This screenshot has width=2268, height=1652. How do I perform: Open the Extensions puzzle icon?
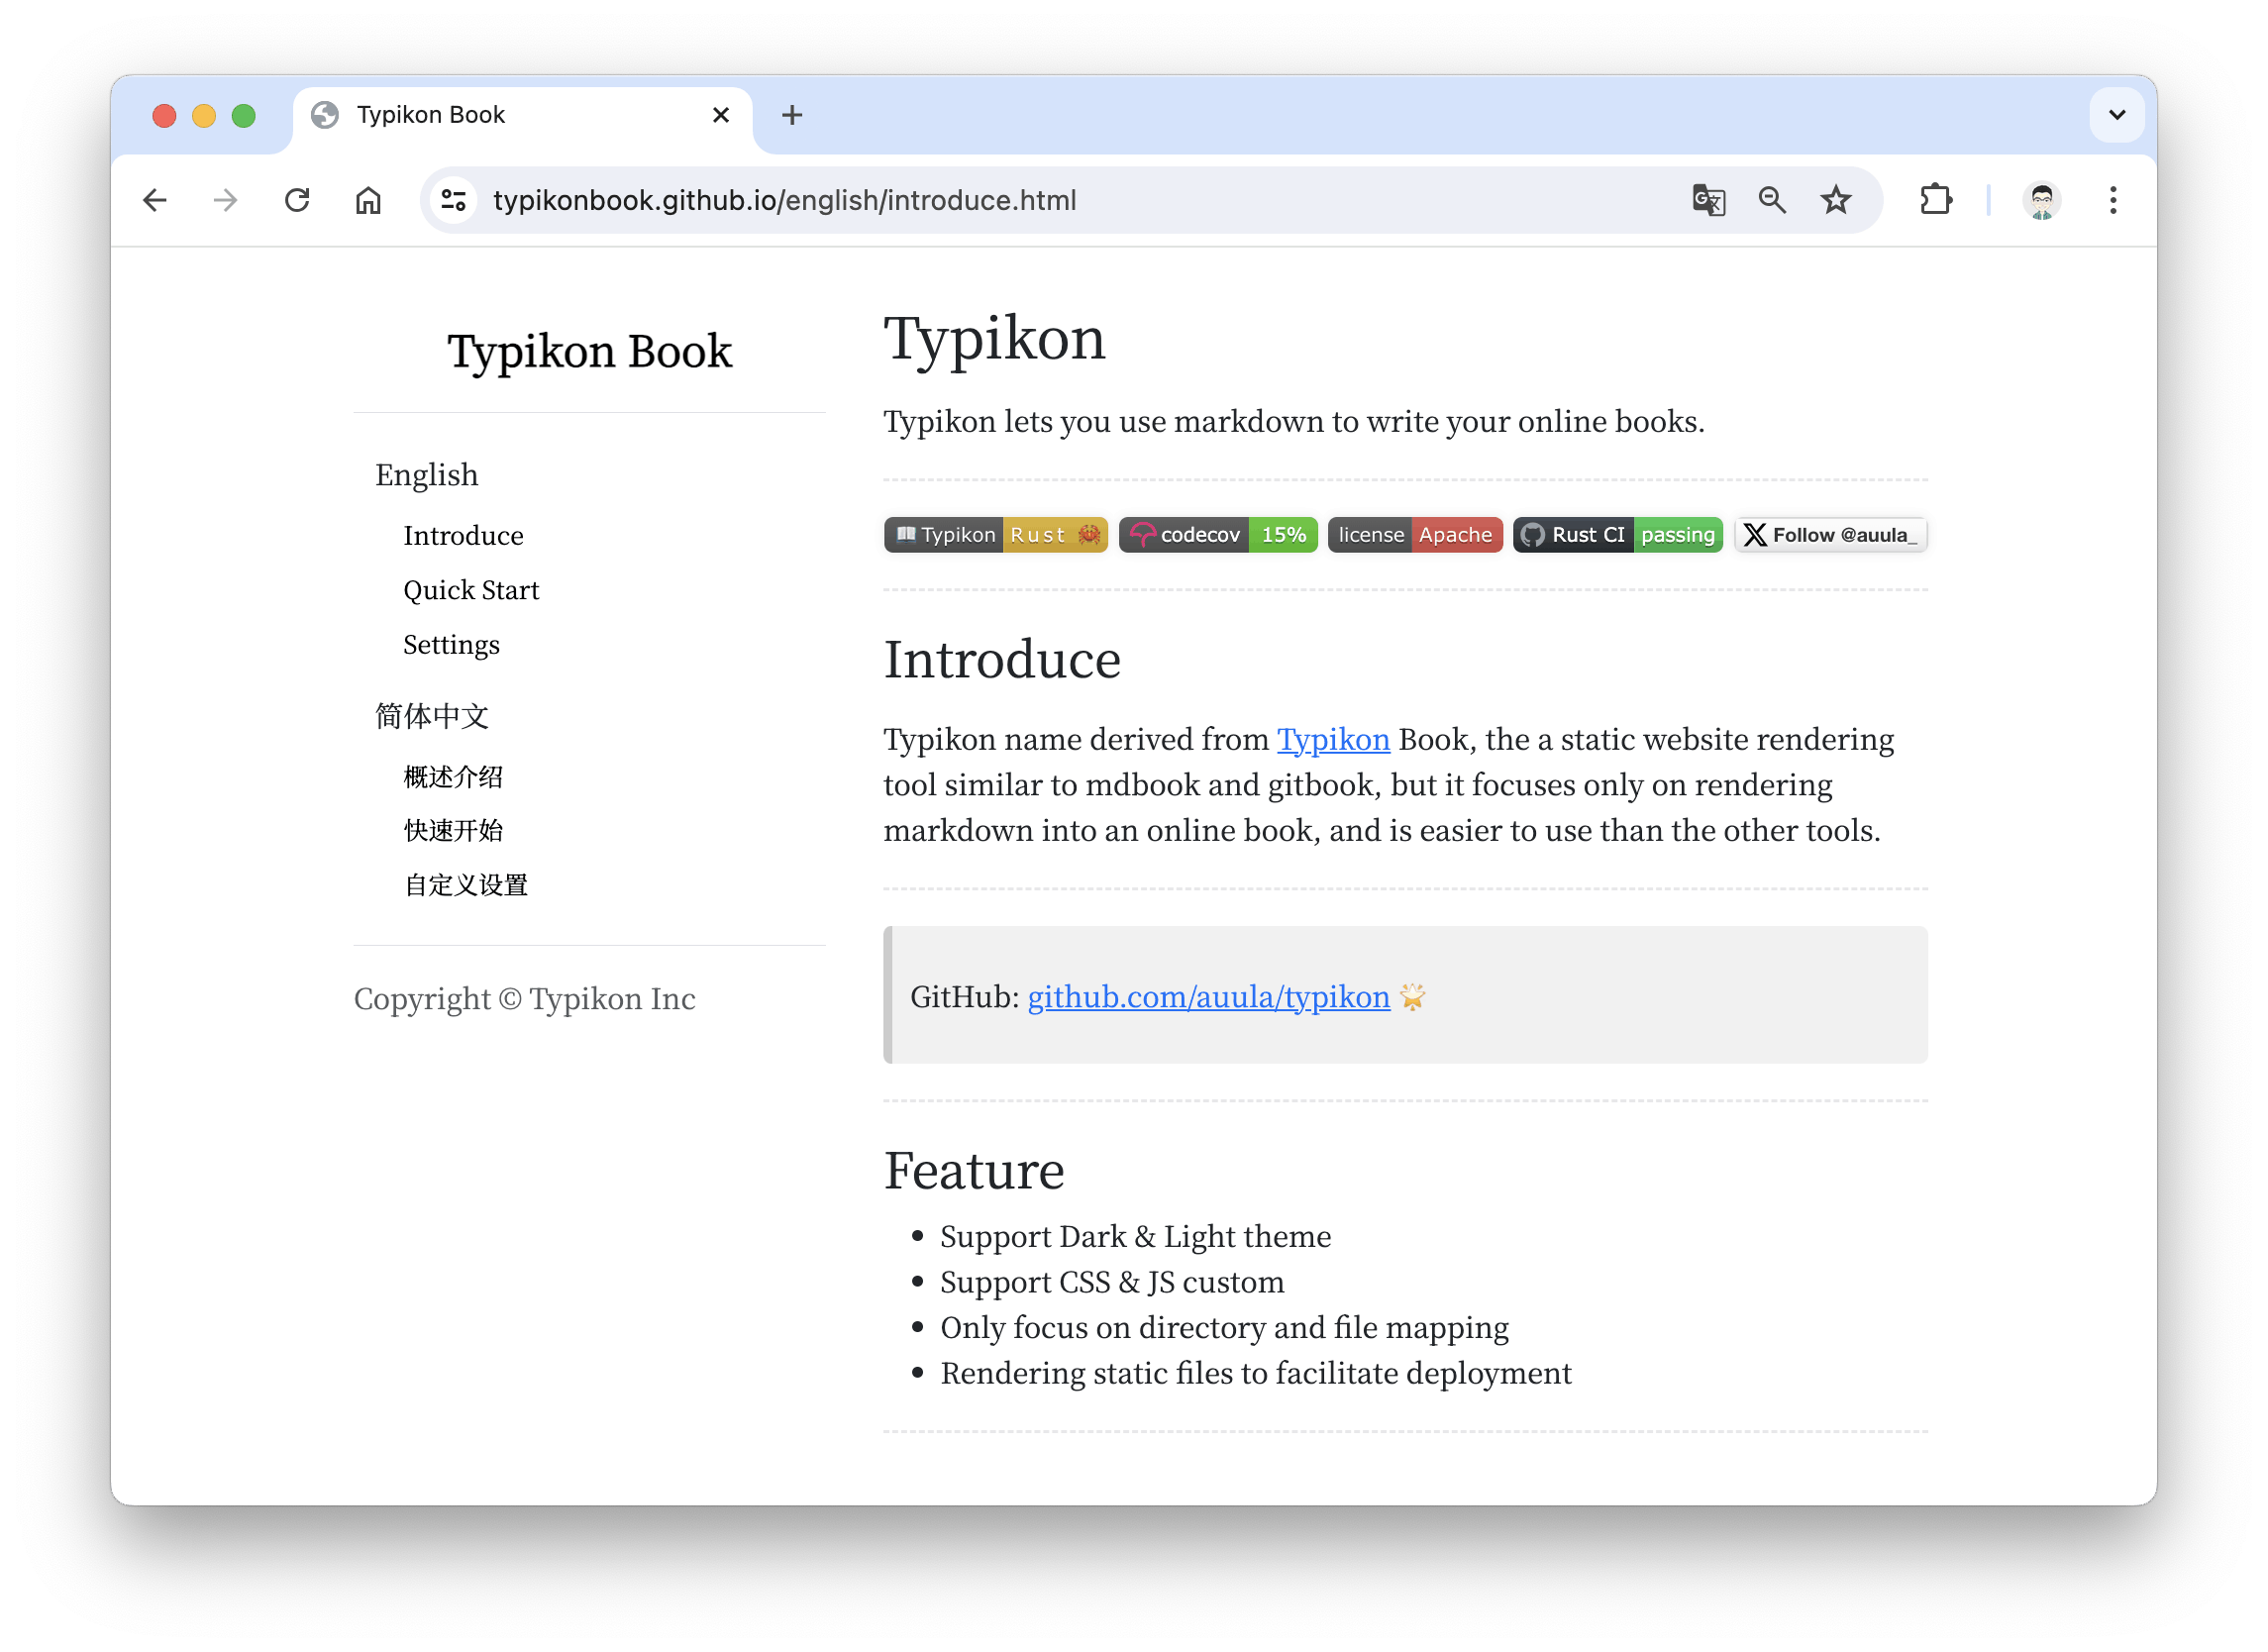1936,200
